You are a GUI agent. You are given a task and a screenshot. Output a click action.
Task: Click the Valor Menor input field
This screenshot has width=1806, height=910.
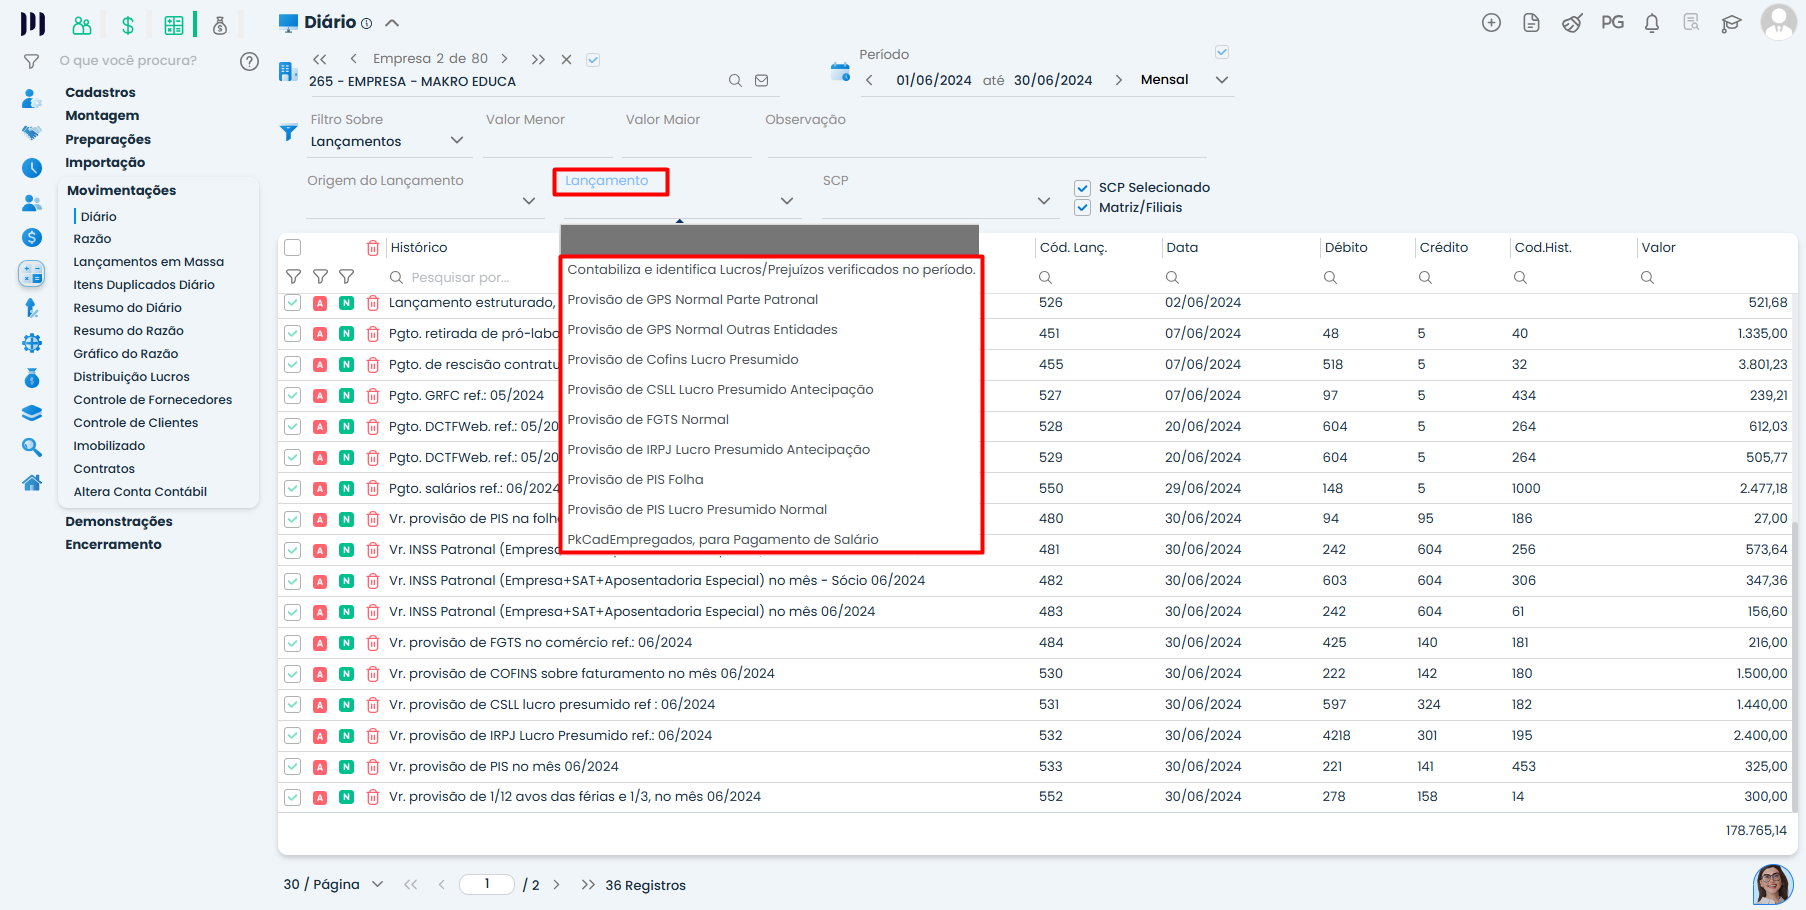(x=546, y=143)
